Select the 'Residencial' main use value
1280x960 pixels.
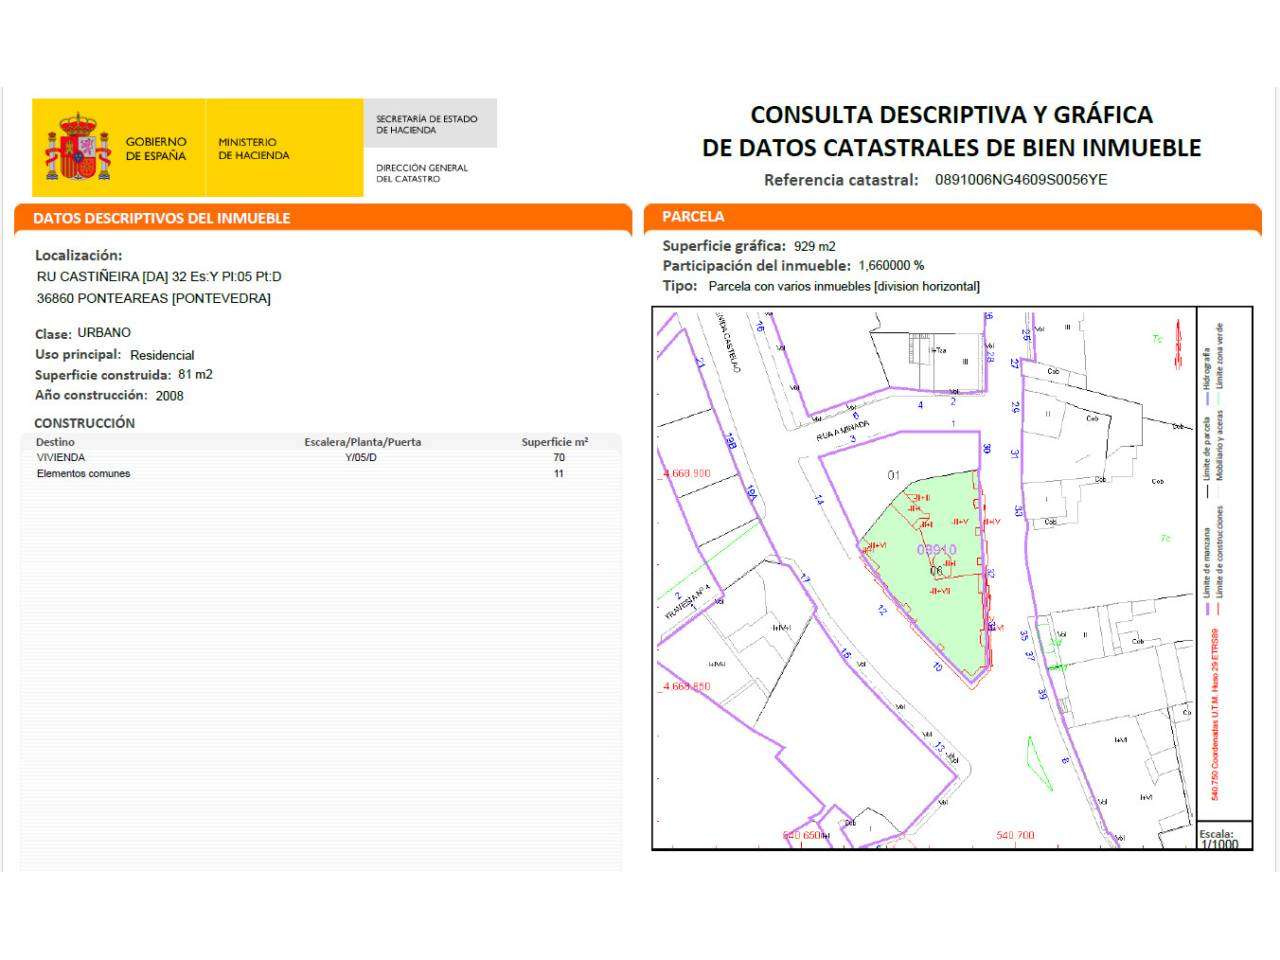tap(162, 355)
